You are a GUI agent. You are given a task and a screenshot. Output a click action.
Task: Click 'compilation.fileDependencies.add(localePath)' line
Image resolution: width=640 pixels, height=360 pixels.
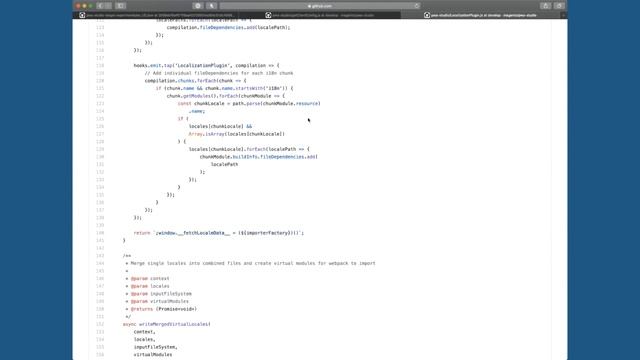[228, 27]
